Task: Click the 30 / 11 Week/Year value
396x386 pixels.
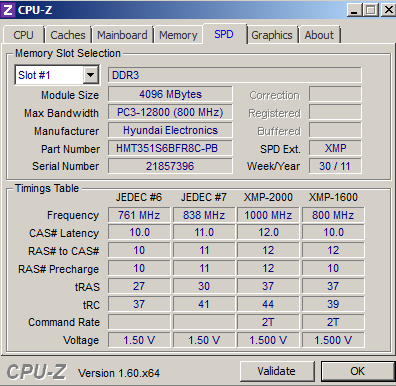Action: [335, 166]
